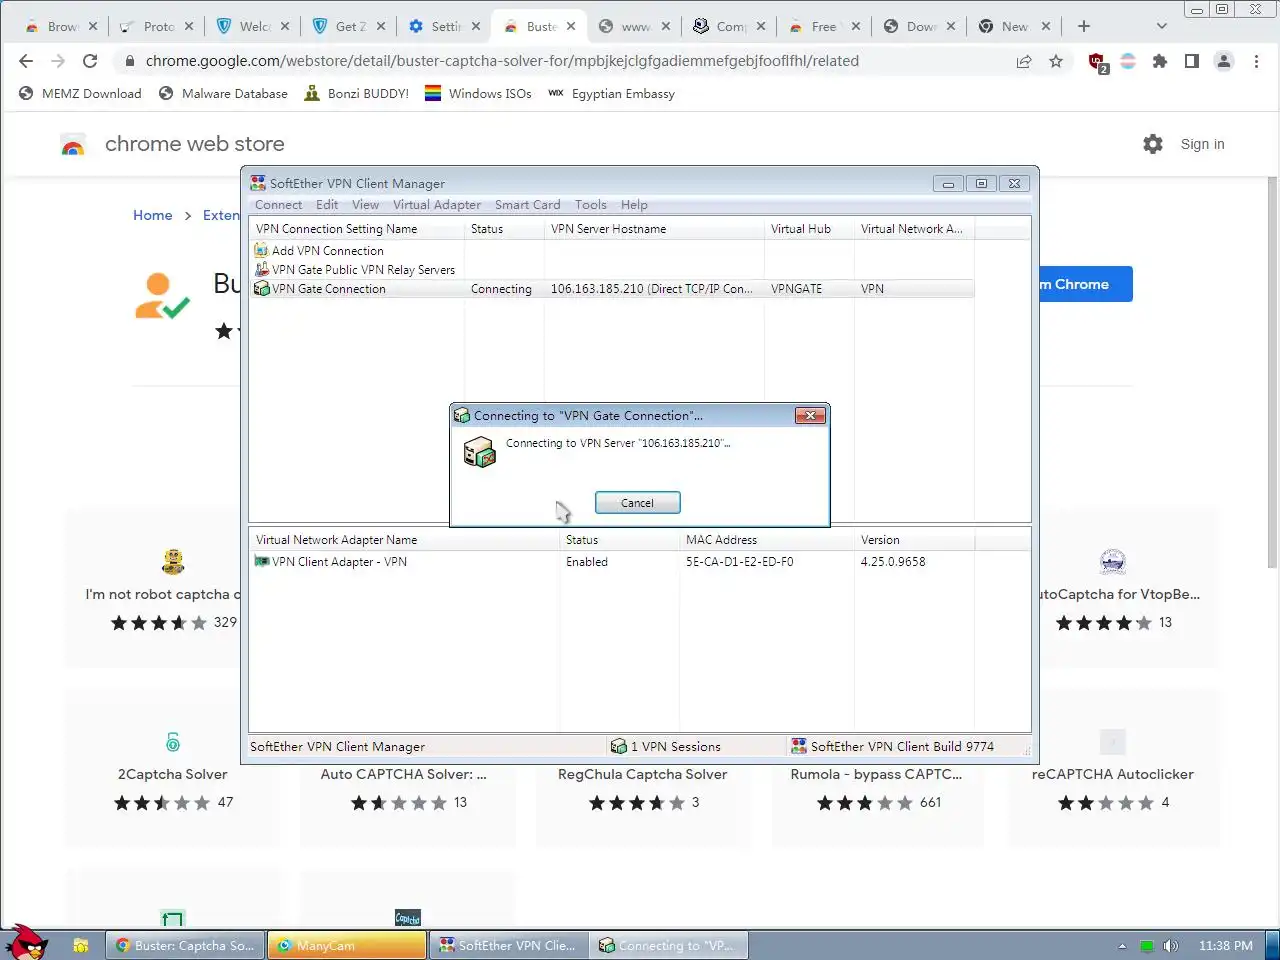Viewport: 1280px width, 960px height.
Task: Go back in Chrome
Action: tap(26, 61)
